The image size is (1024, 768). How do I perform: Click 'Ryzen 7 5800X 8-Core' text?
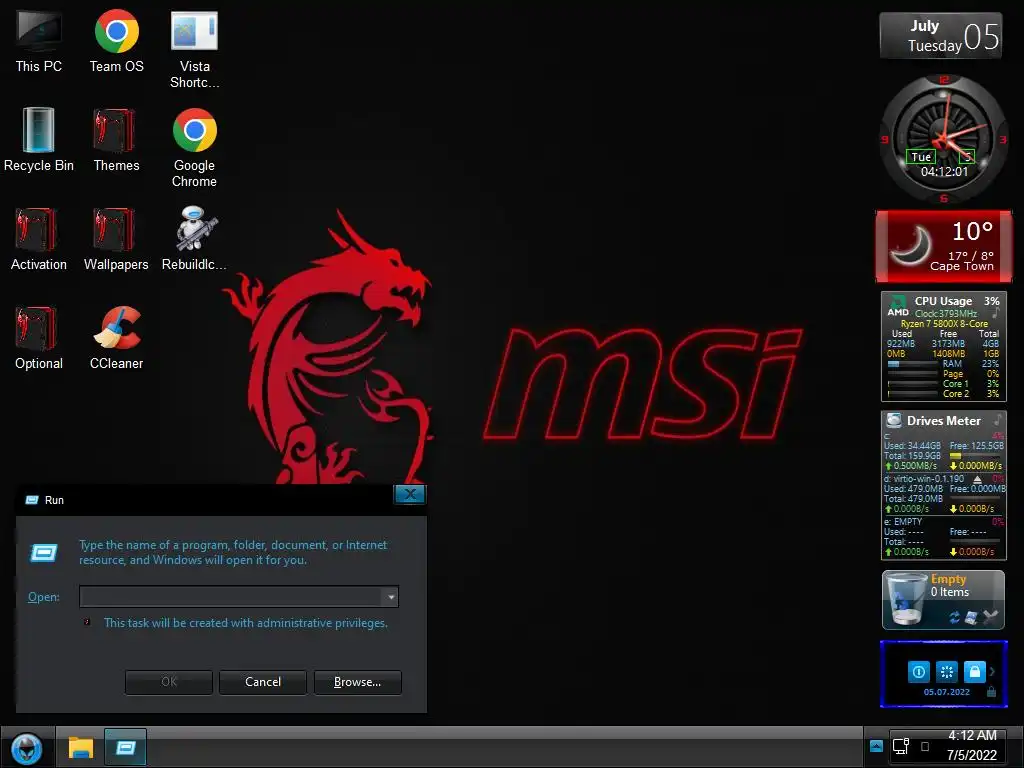(x=944, y=323)
